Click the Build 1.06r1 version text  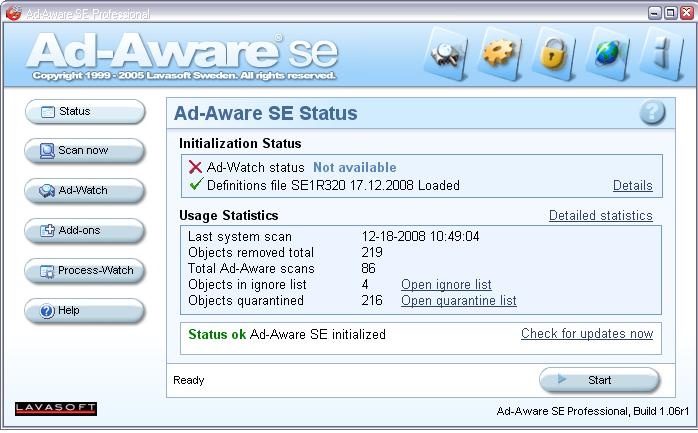click(x=661, y=411)
